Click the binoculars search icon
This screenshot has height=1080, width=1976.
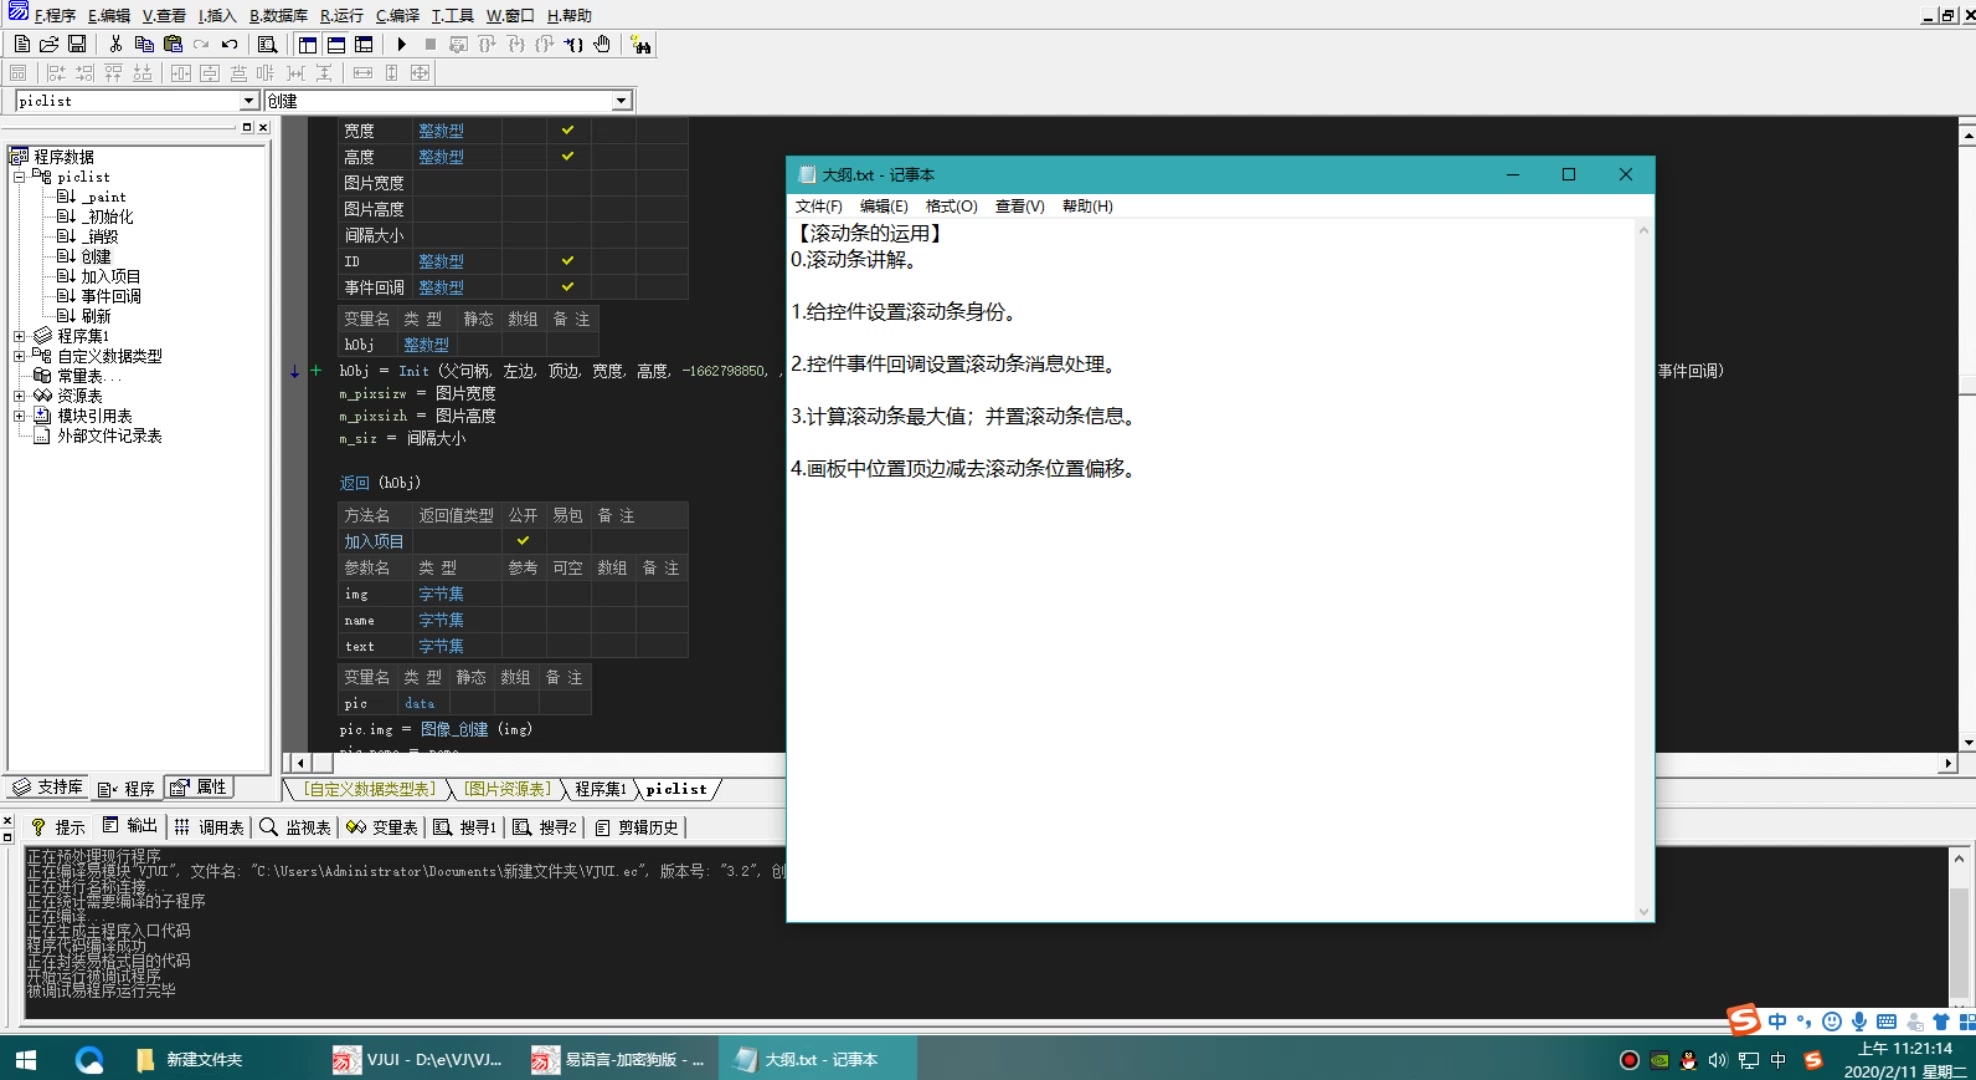point(640,44)
